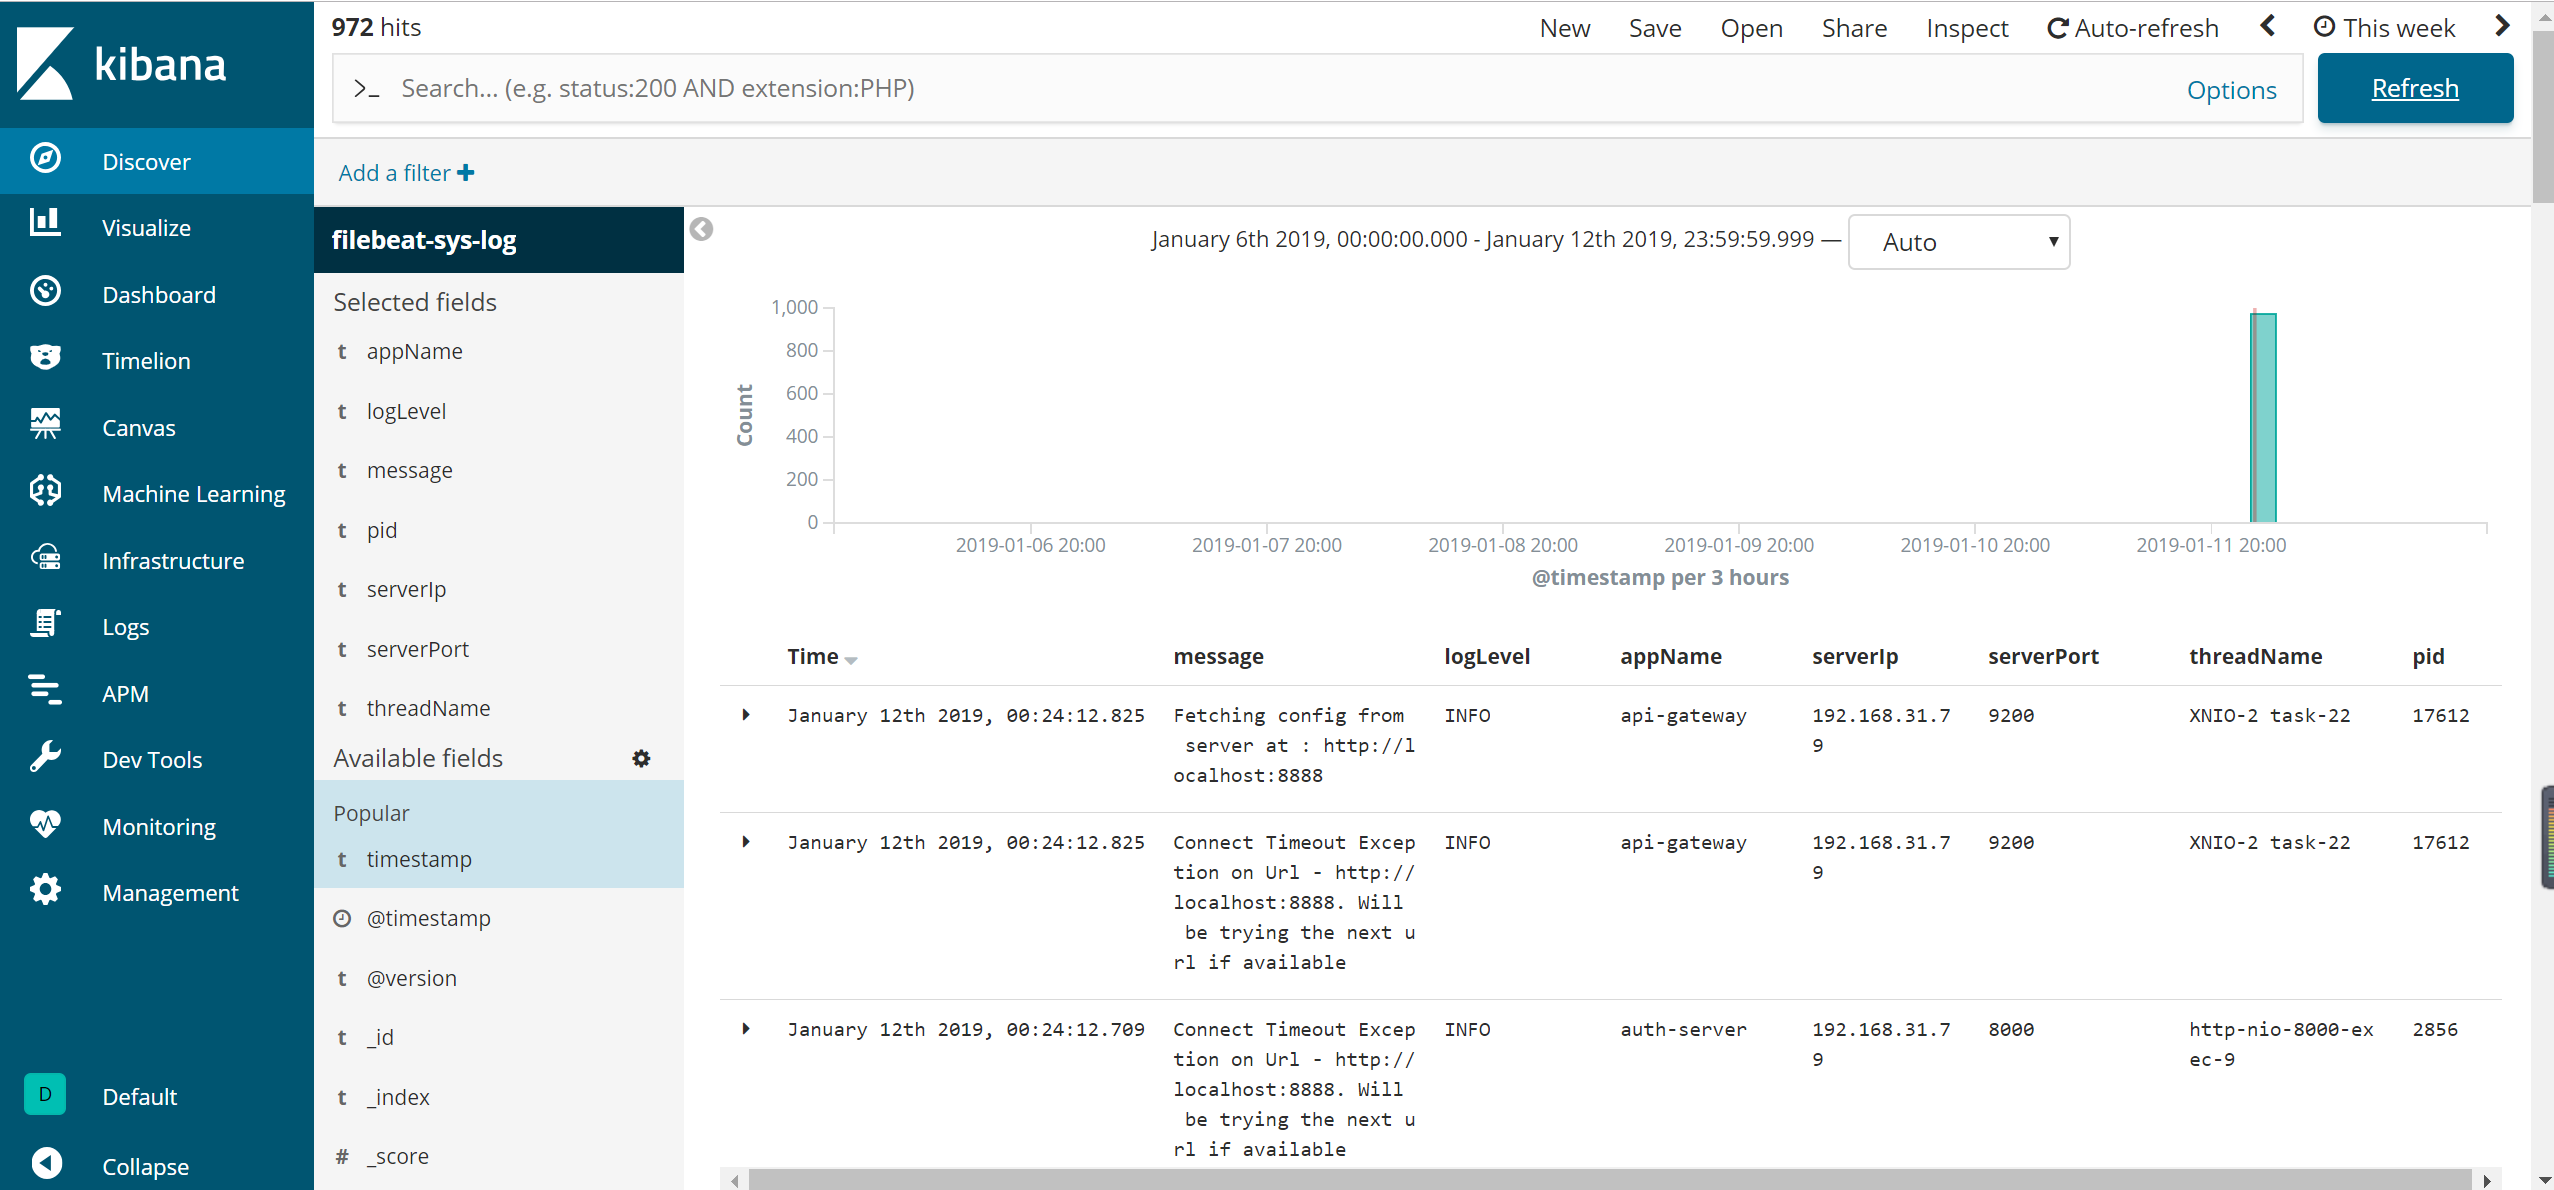Expand the first log row details
Viewport: 2554px width, 1190px height.
click(746, 715)
